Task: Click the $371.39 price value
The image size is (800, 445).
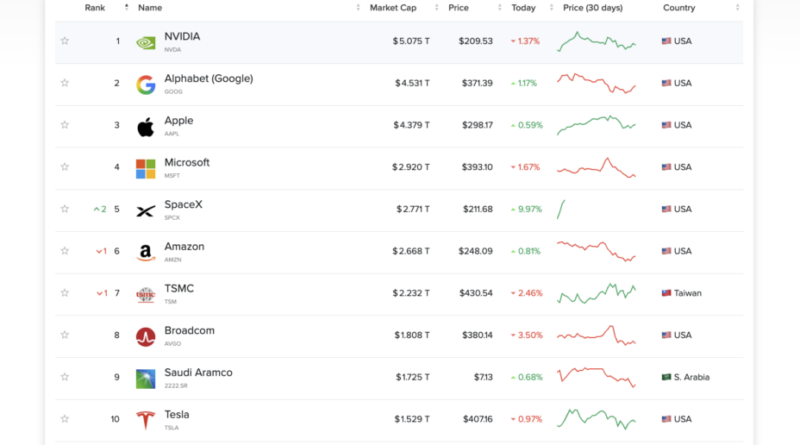Action: (x=477, y=83)
